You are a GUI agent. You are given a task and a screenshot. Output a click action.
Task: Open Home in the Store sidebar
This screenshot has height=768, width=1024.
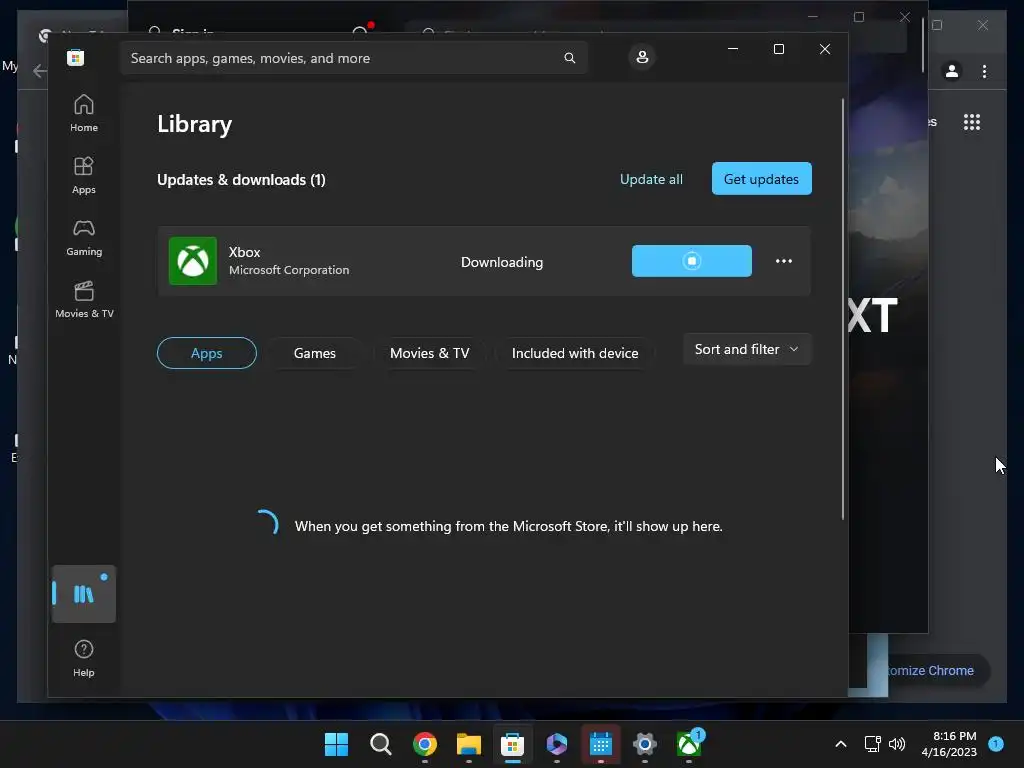pyautogui.click(x=84, y=114)
